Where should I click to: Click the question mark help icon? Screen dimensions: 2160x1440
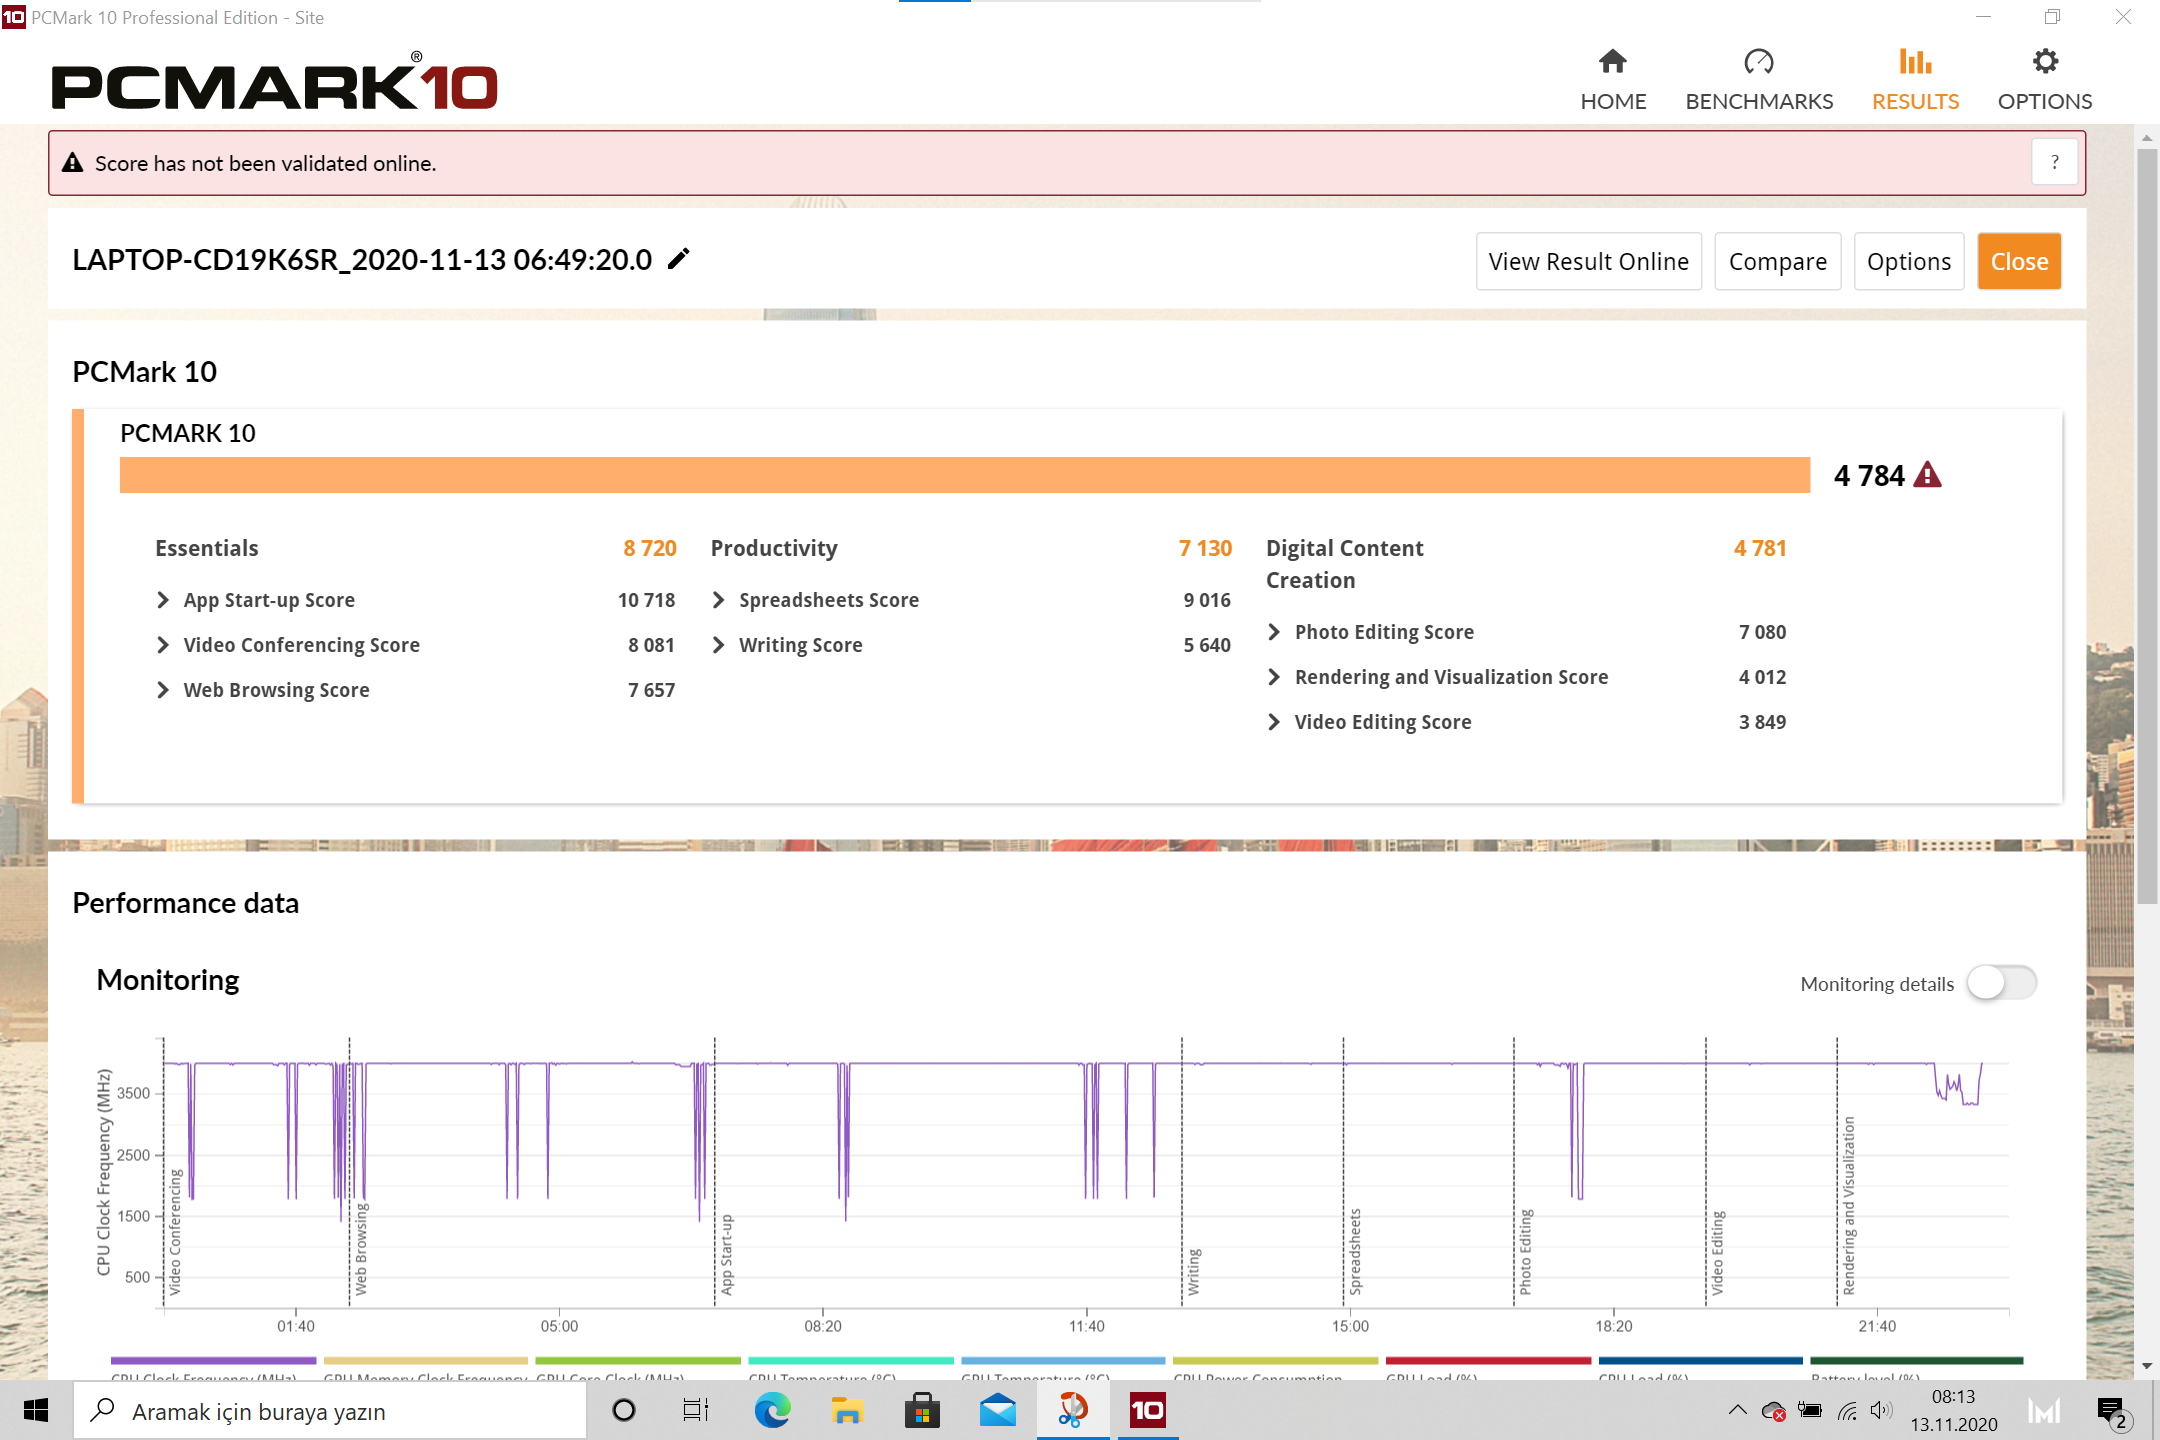(x=2055, y=163)
